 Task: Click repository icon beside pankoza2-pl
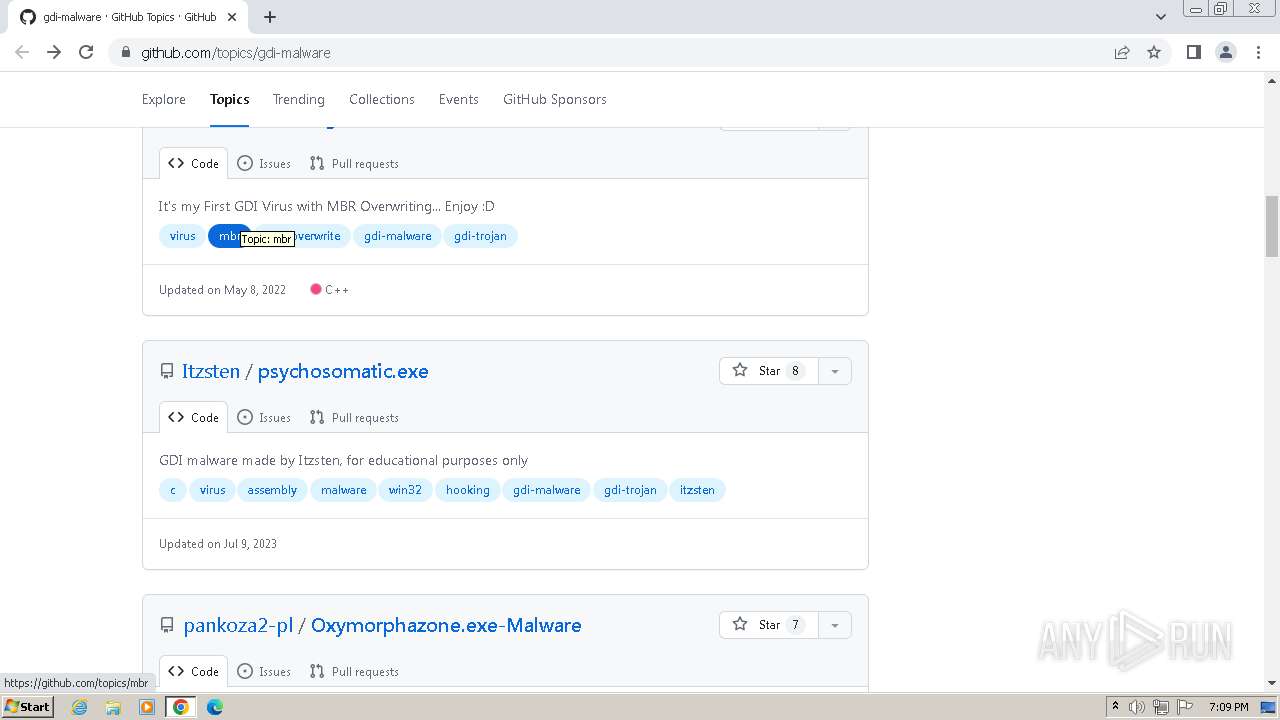click(x=167, y=625)
